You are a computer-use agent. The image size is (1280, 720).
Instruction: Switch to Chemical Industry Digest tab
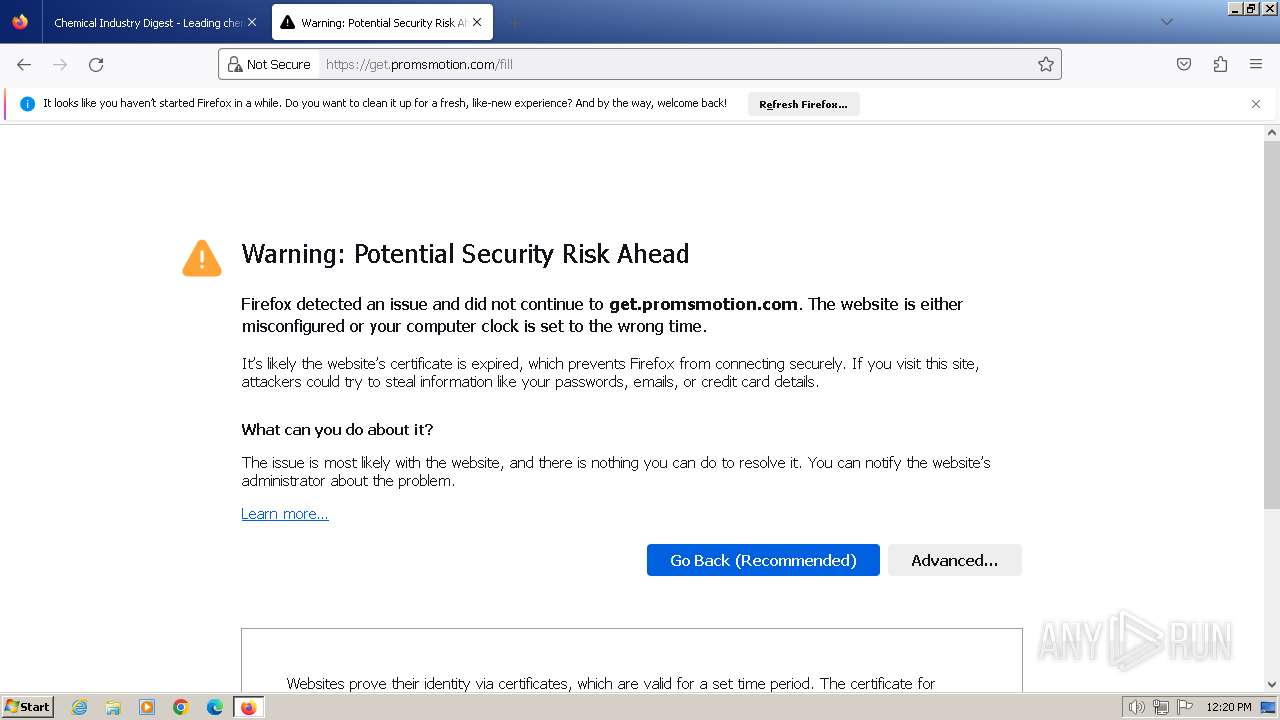pyautogui.click(x=148, y=23)
